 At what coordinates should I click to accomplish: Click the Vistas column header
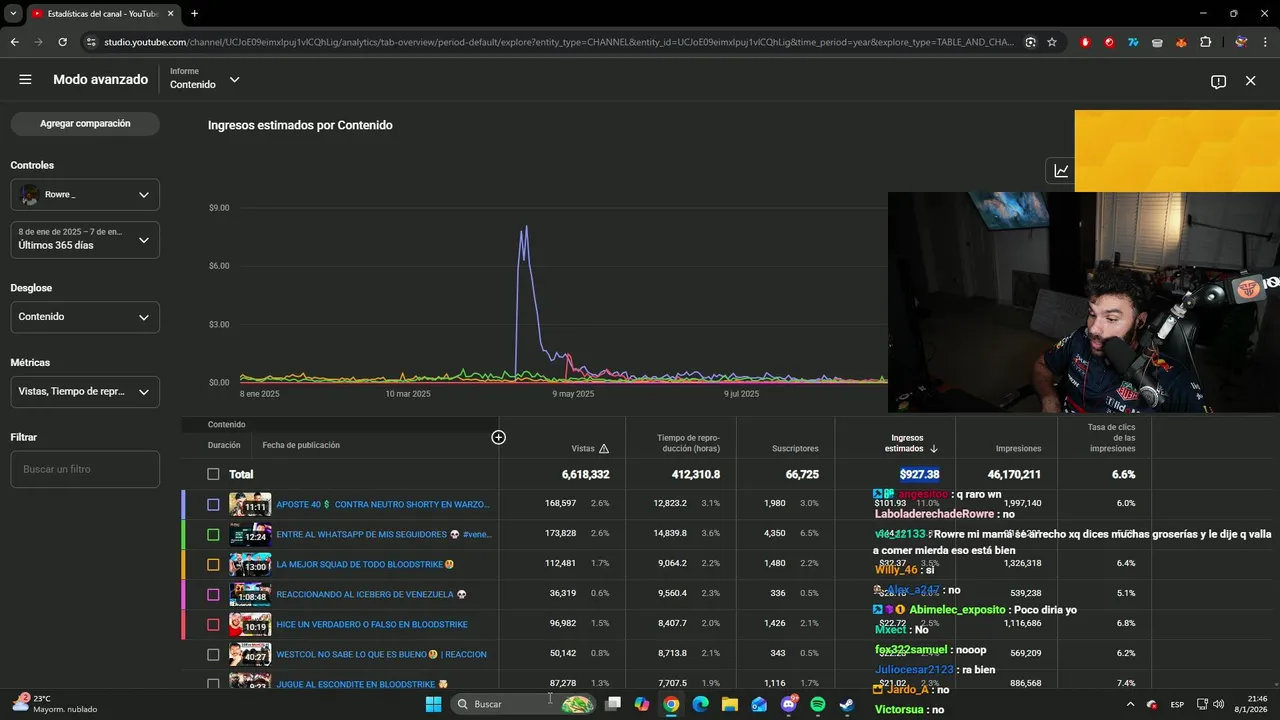(x=582, y=449)
